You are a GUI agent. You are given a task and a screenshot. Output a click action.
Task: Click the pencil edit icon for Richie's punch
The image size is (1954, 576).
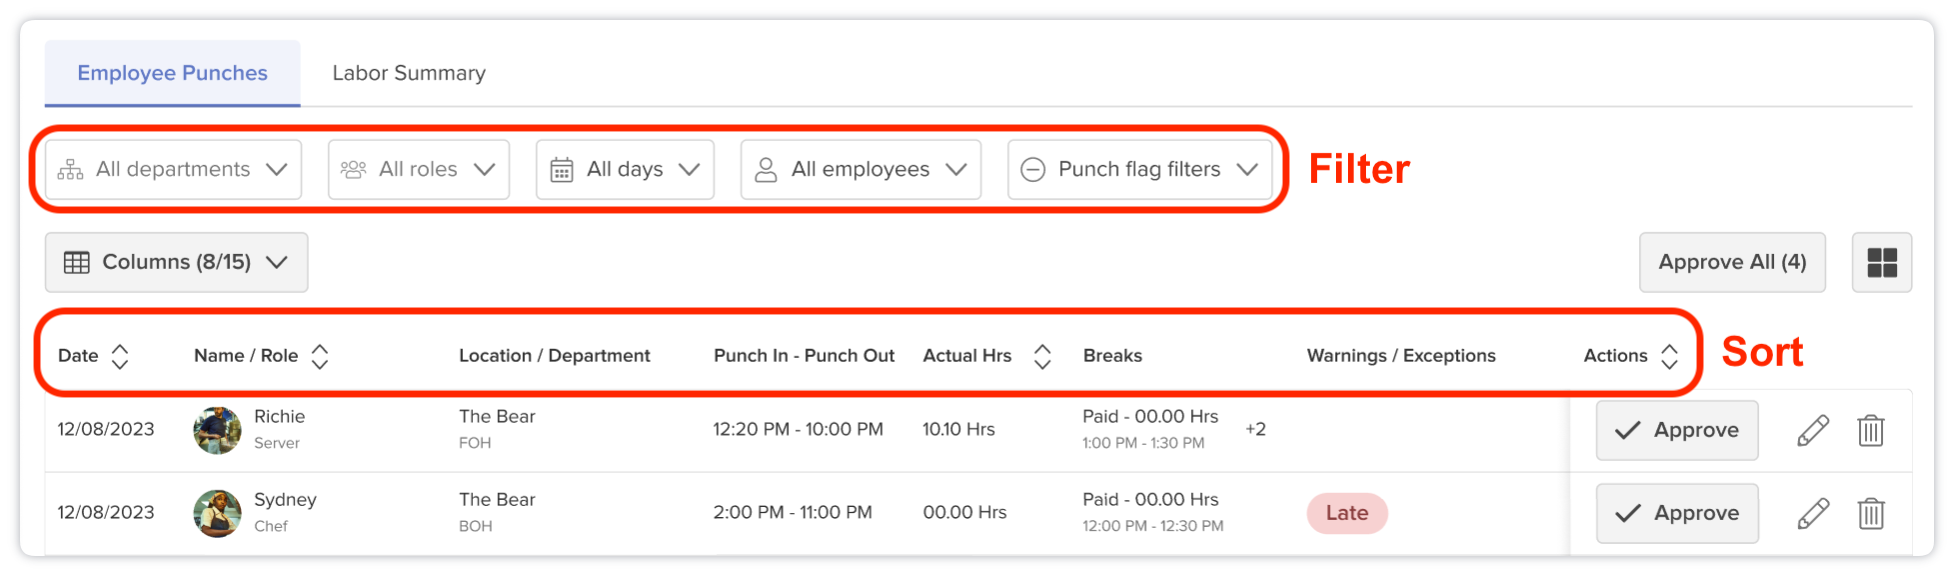[1812, 431]
